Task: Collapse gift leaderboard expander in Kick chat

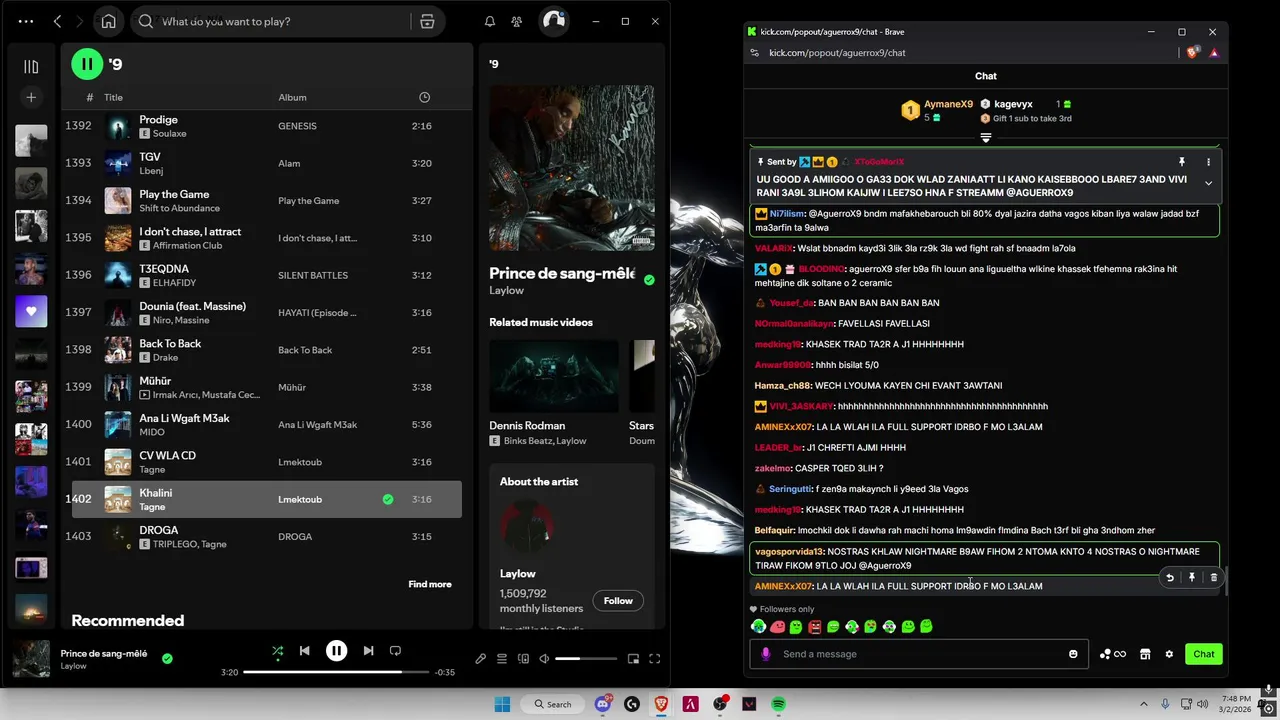Action: point(985,138)
